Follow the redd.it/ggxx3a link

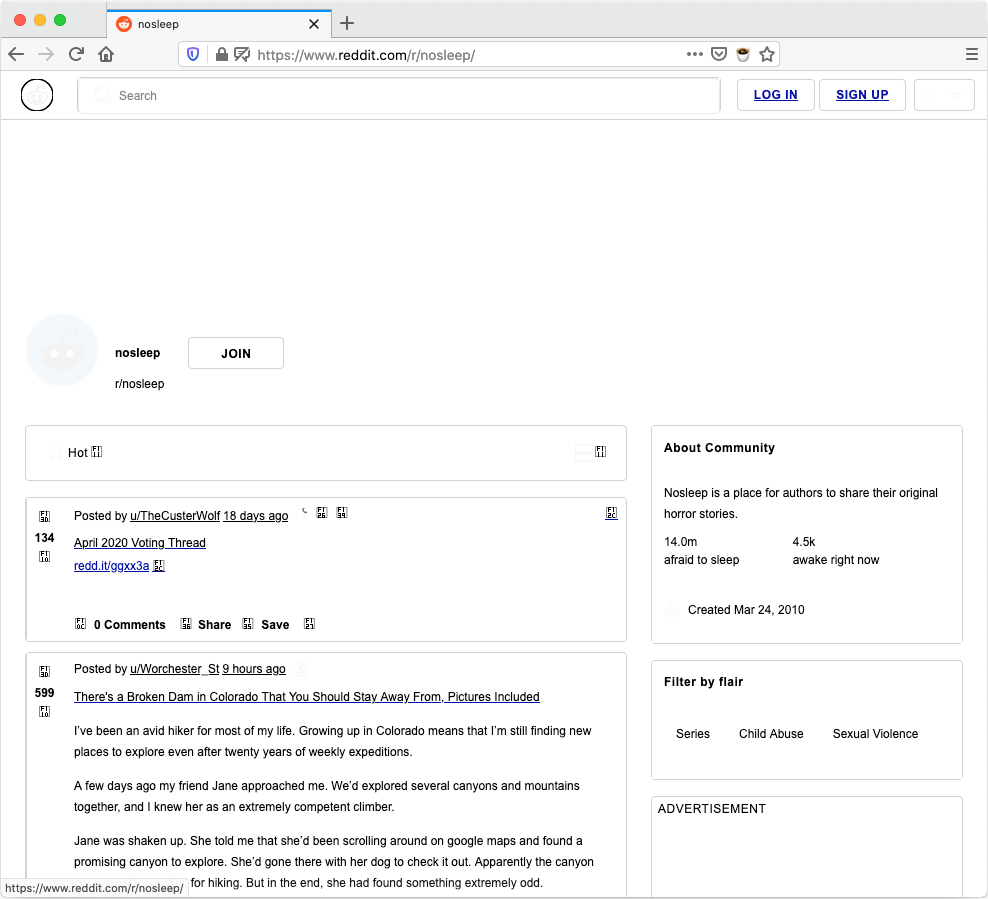pos(112,566)
